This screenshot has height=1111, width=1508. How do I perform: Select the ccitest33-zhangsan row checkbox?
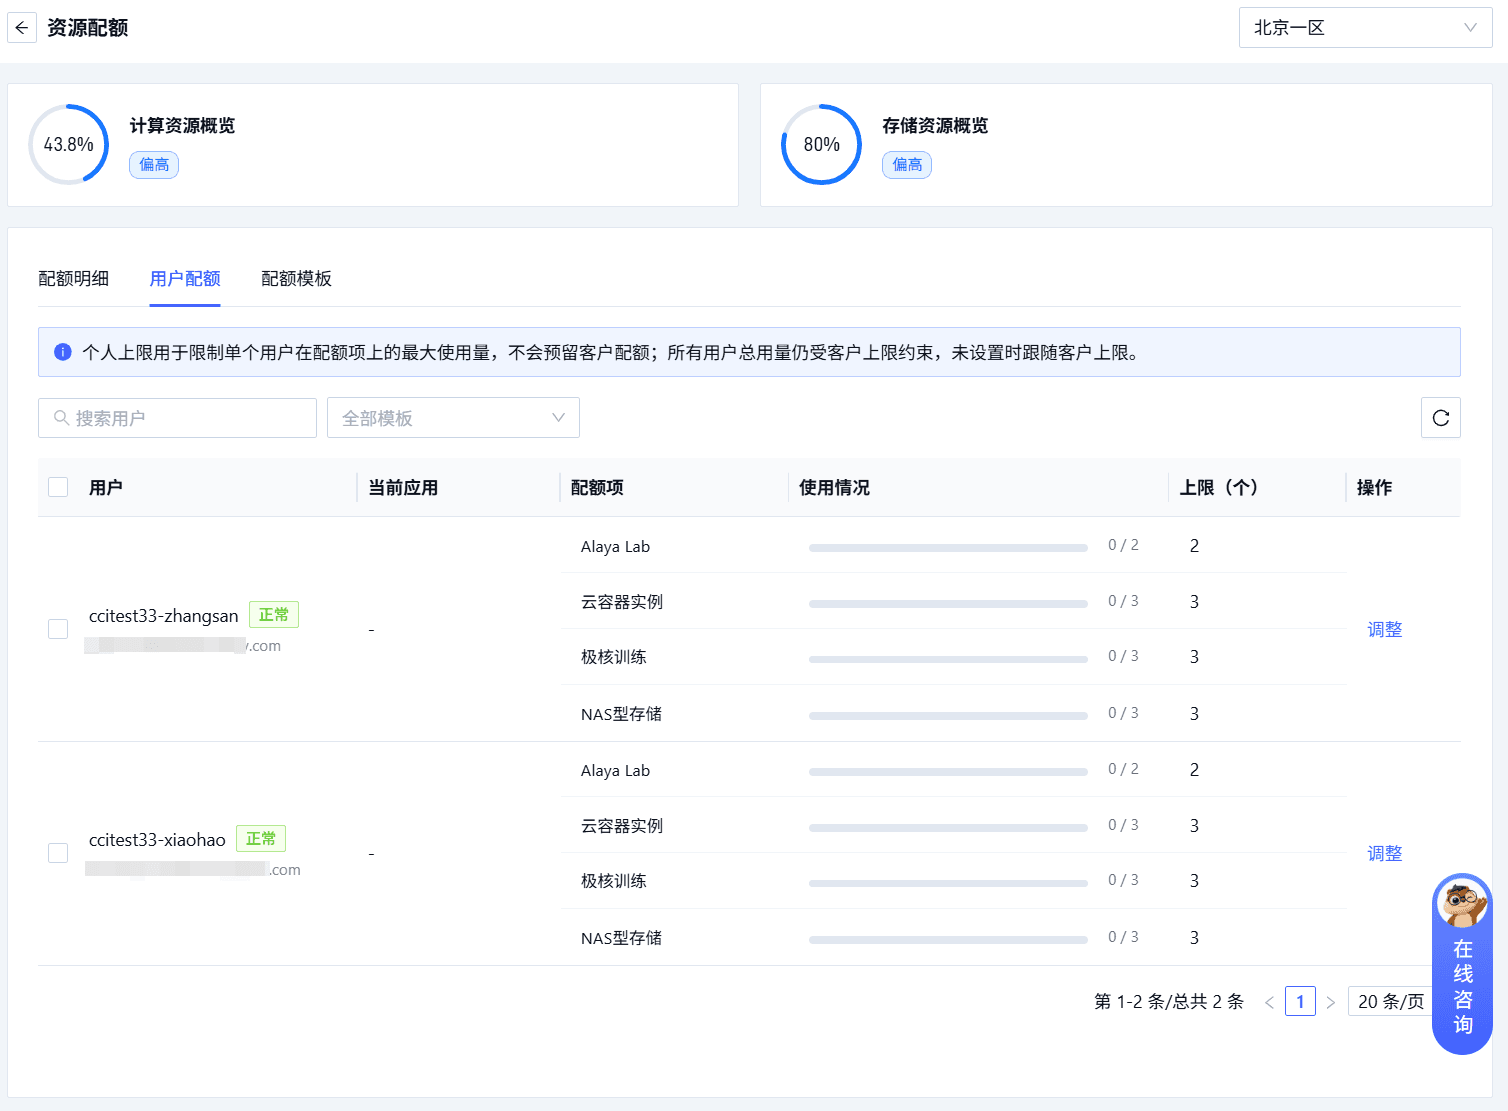58,629
